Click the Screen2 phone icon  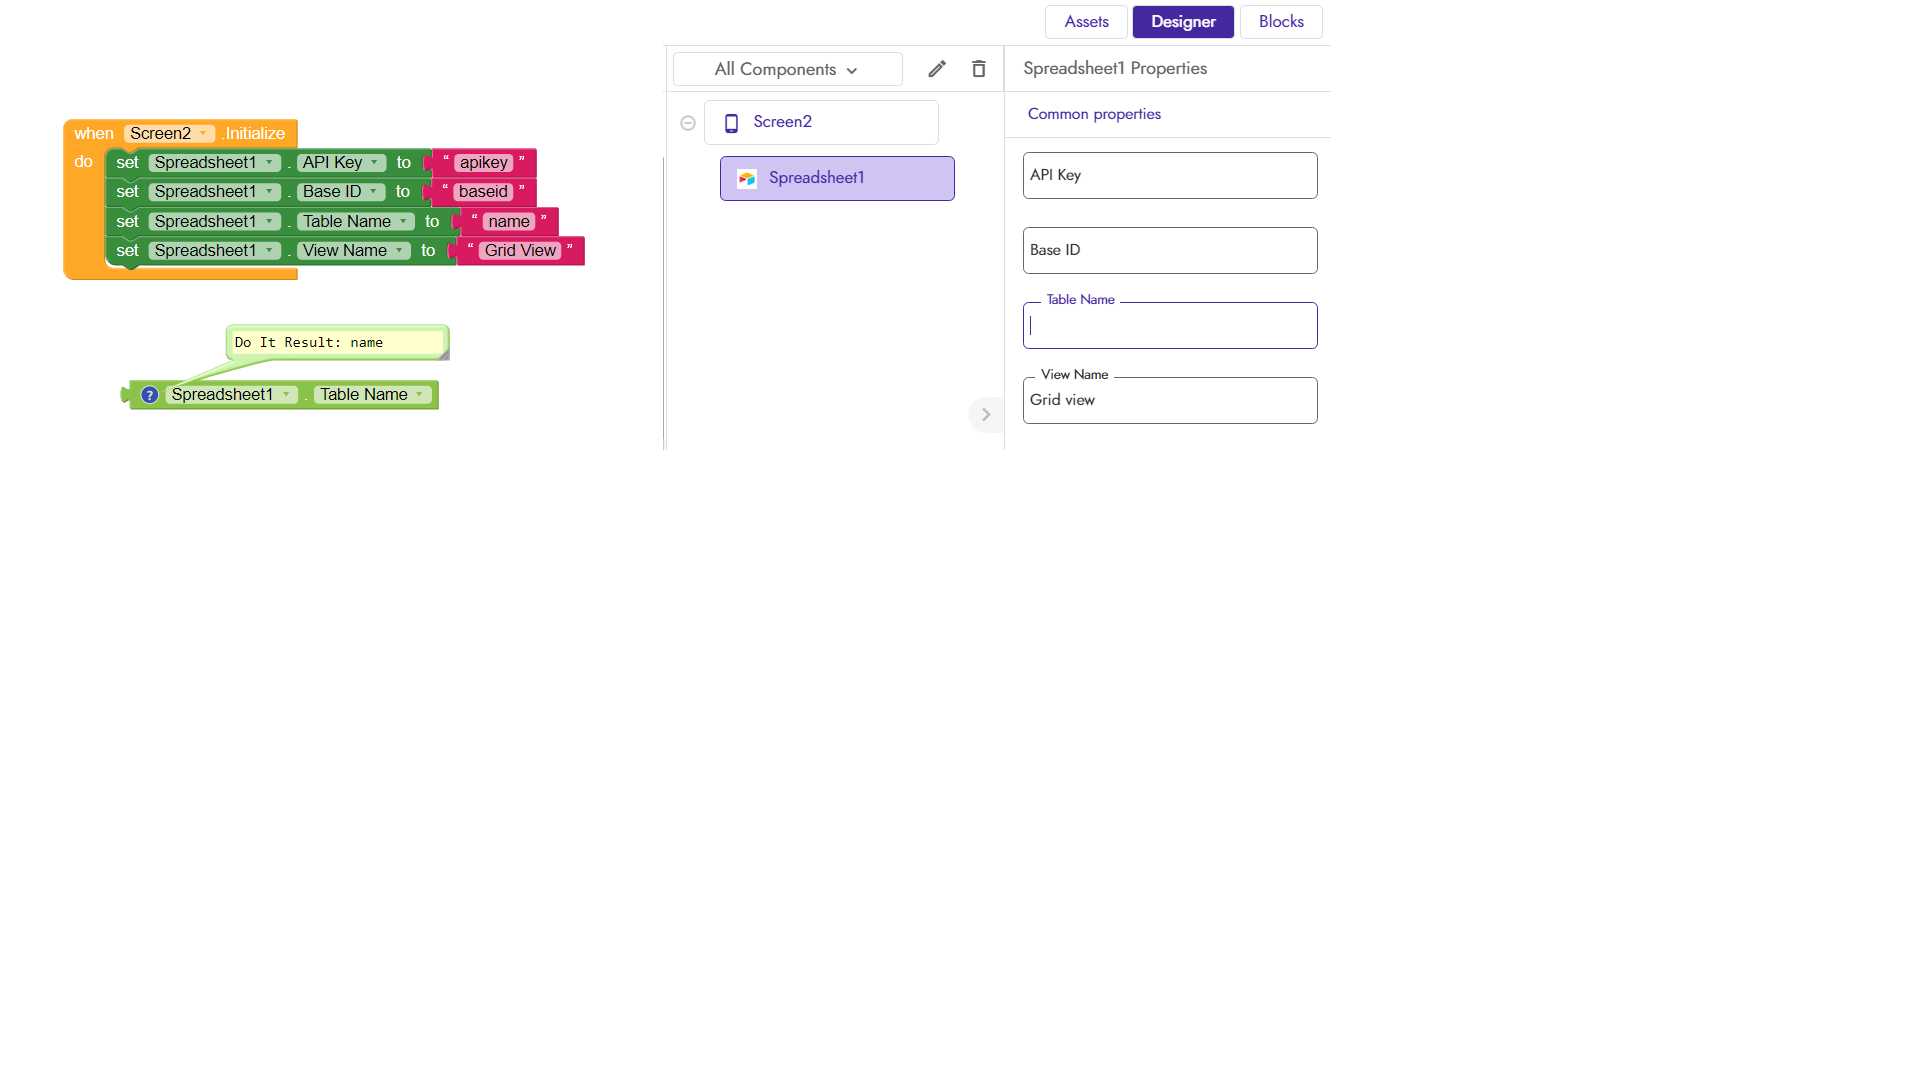click(x=731, y=123)
